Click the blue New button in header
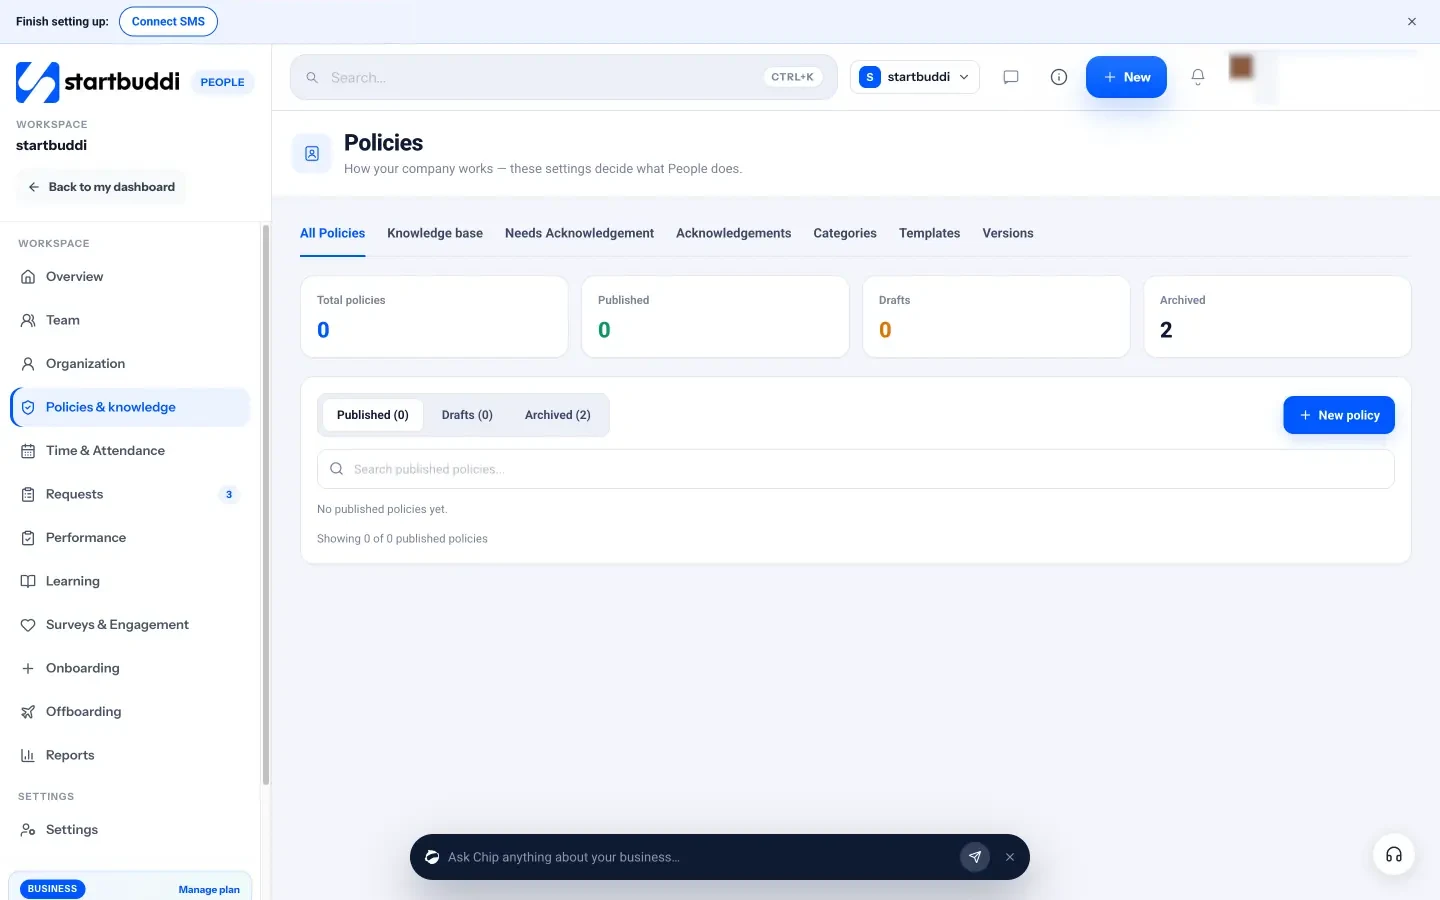This screenshot has width=1440, height=900. (1126, 77)
